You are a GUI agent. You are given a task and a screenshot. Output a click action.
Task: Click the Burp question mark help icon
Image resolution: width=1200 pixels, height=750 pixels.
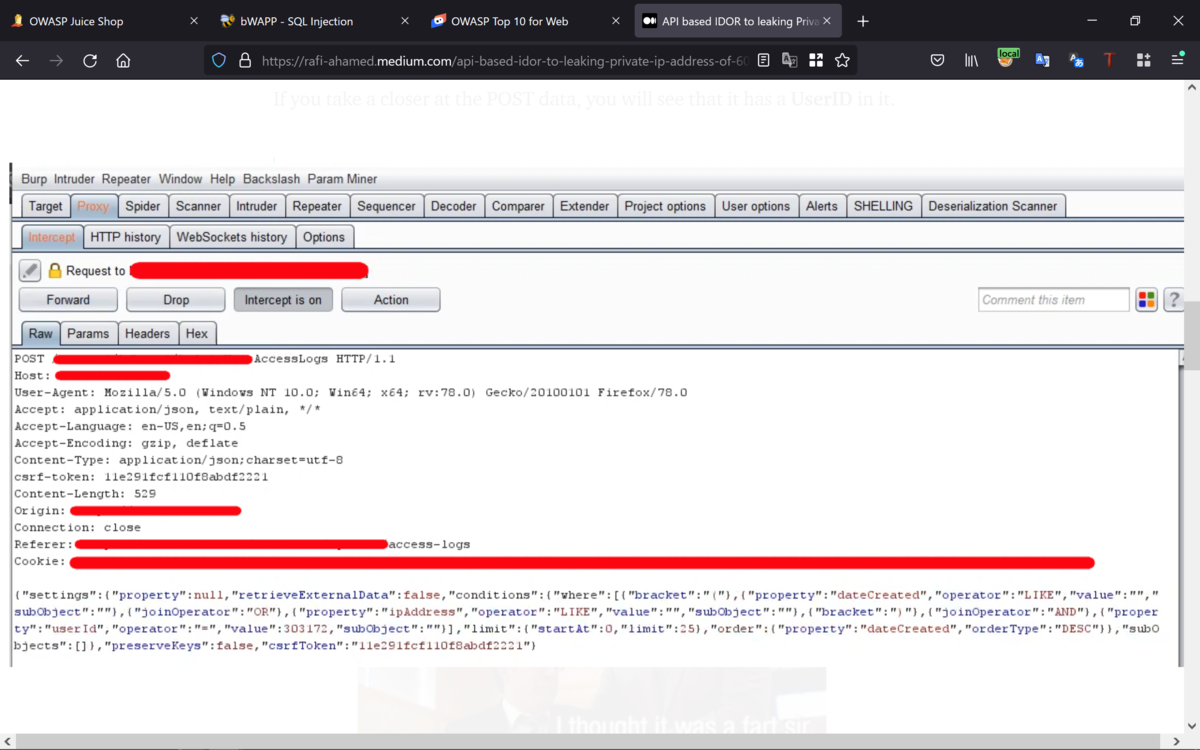pos(1173,300)
